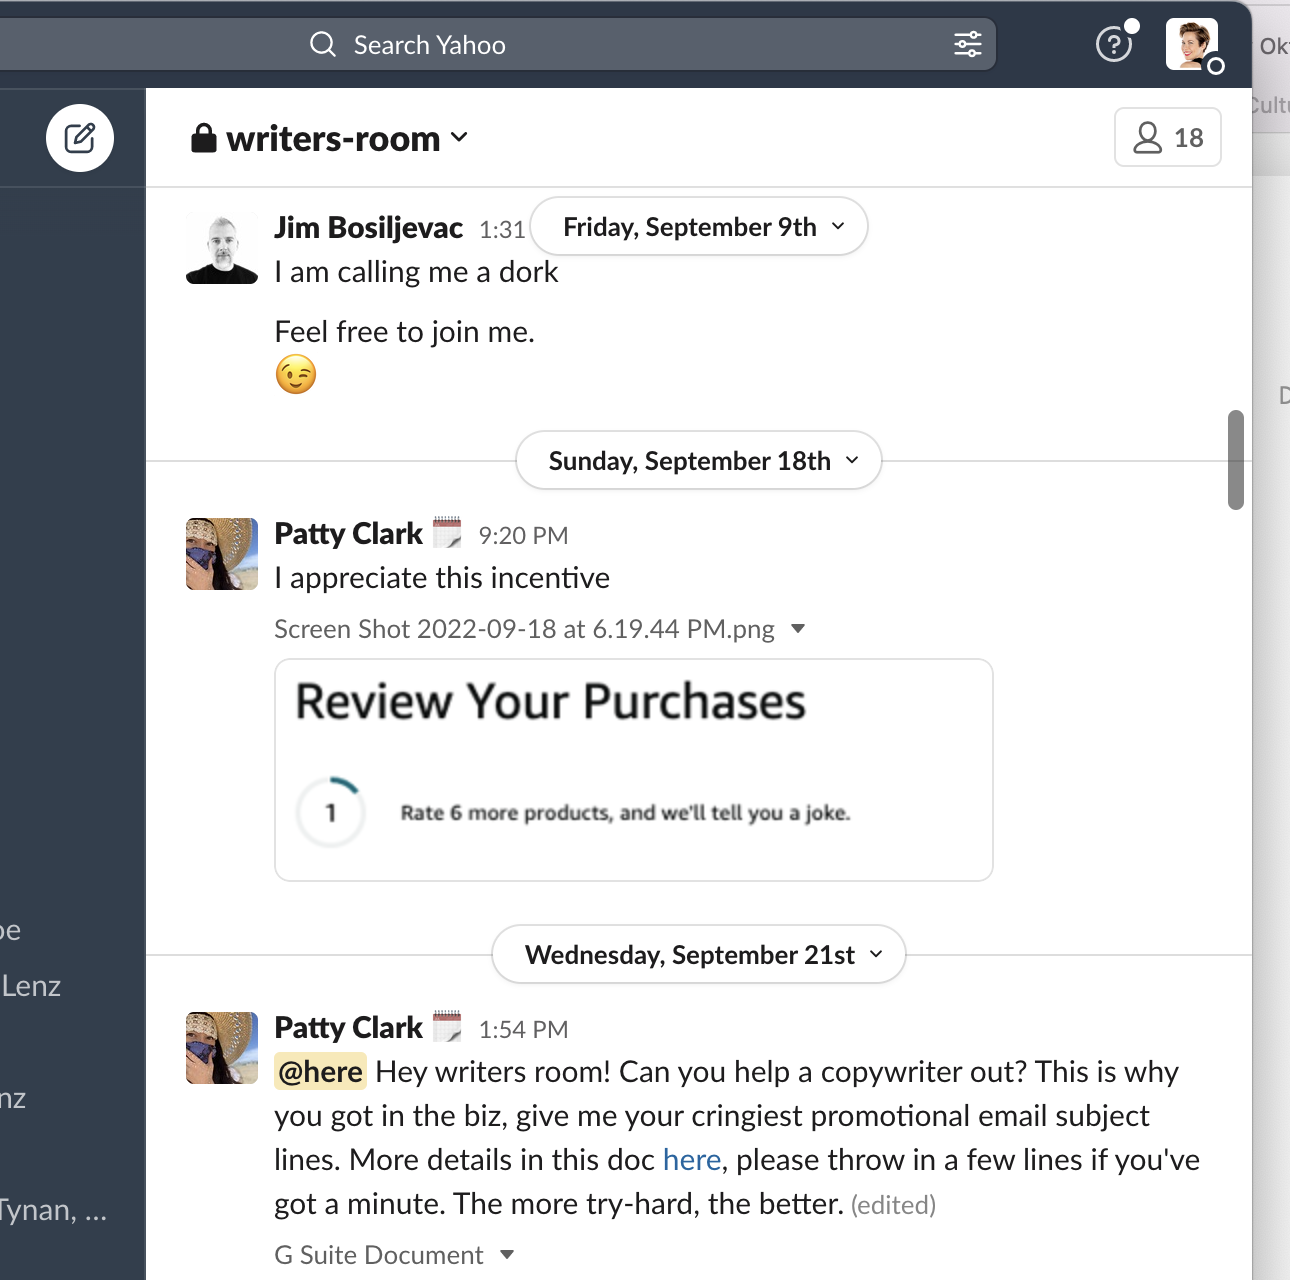Collapse the G Suite Document attachment

[507, 1255]
